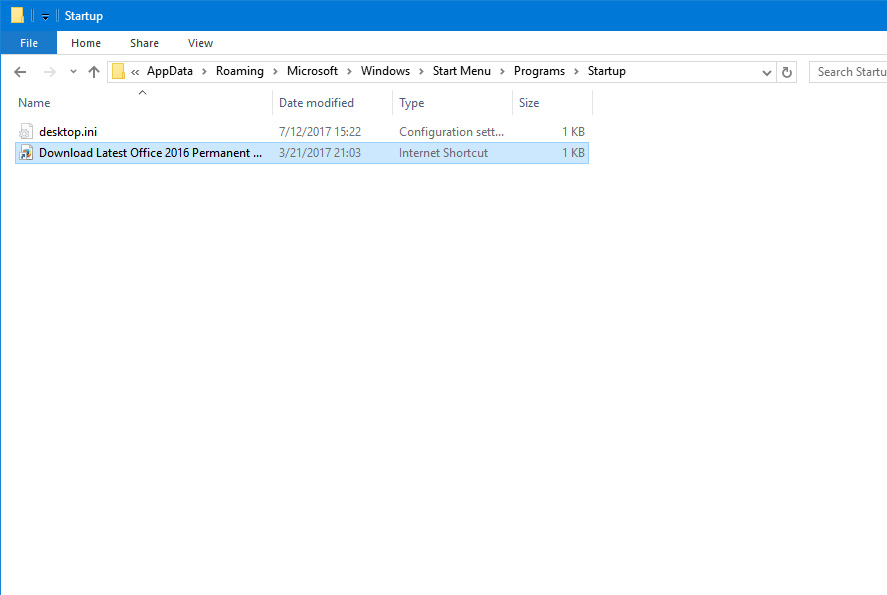
Task: Open the View ribbon tab
Action: (200, 43)
